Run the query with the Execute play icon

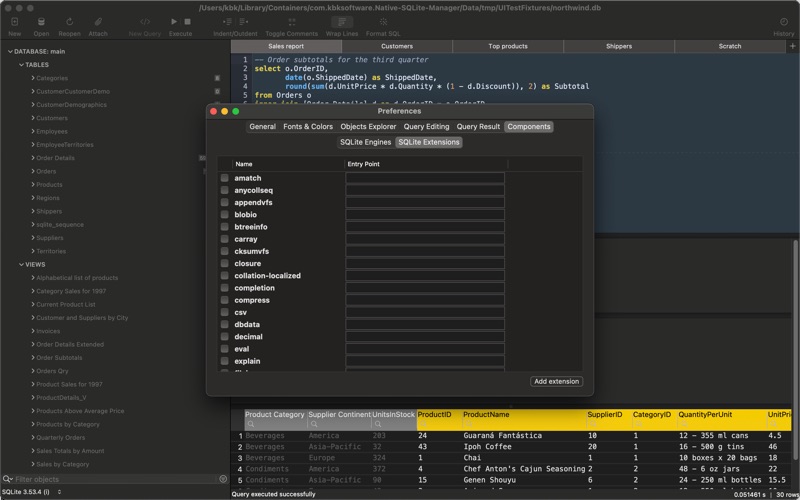pos(174,21)
